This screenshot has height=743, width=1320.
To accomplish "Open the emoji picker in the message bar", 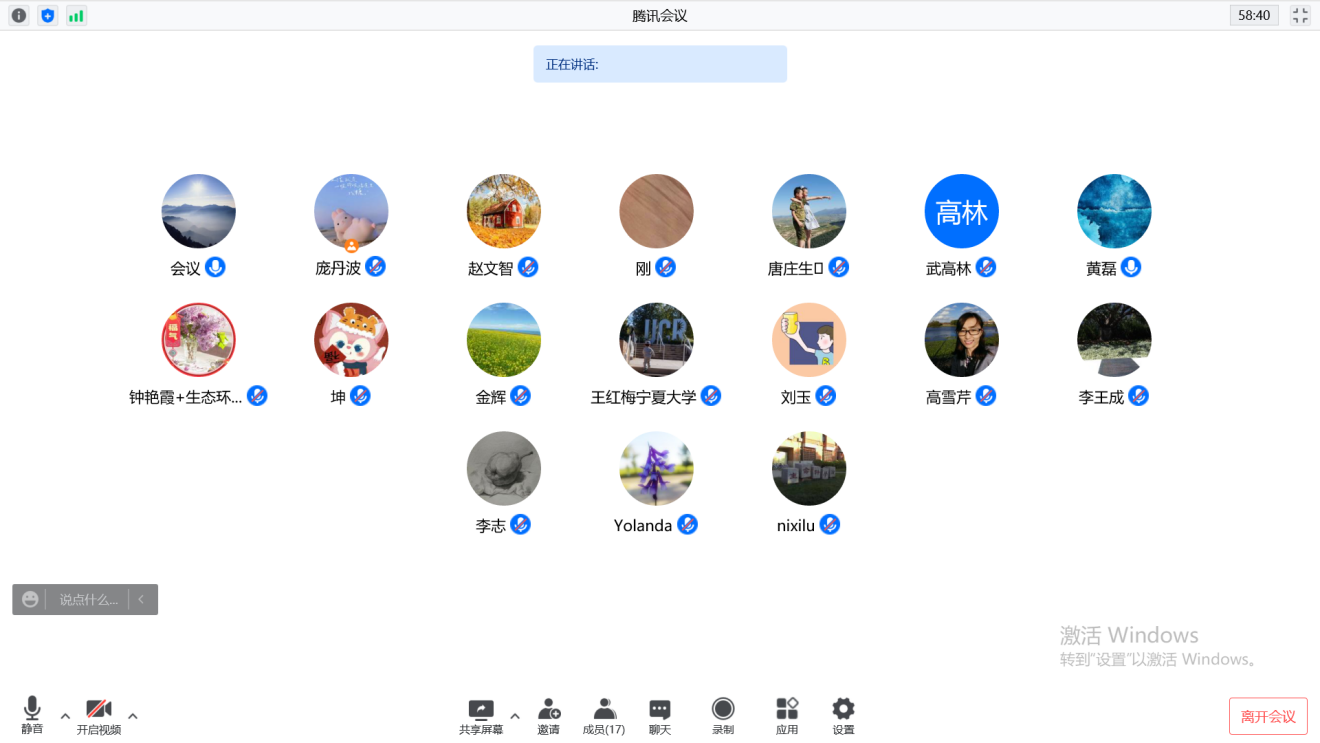I will coord(30,599).
